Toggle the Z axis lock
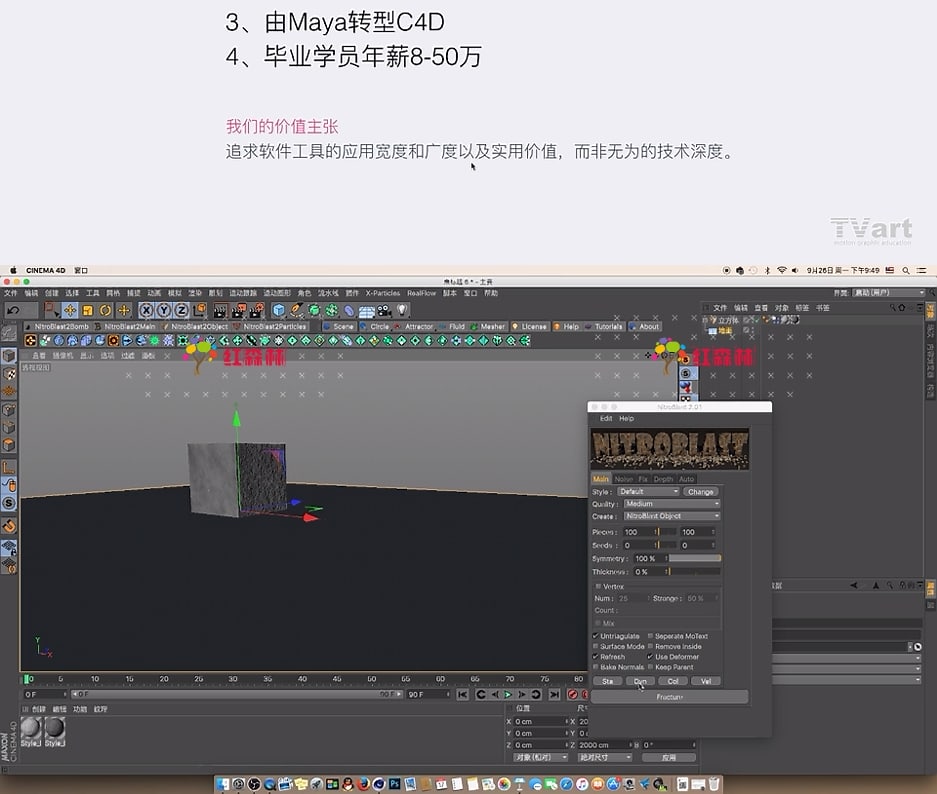 click(x=182, y=310)
